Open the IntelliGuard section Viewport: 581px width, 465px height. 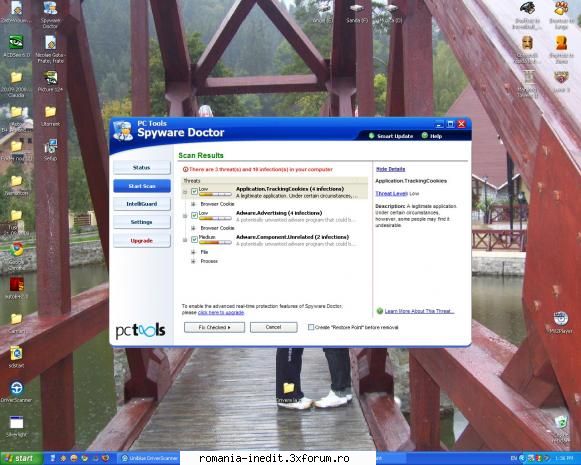pyautogui.click(x=142, y=204)
